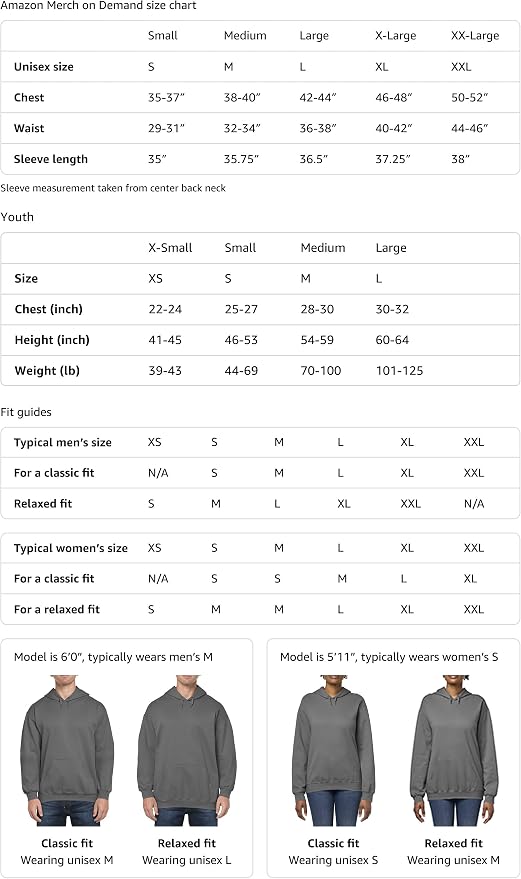The height and width of the screenshot is (879, 521).
Task: Select the X-Small youth column header
Action: (x=170, y=248)
